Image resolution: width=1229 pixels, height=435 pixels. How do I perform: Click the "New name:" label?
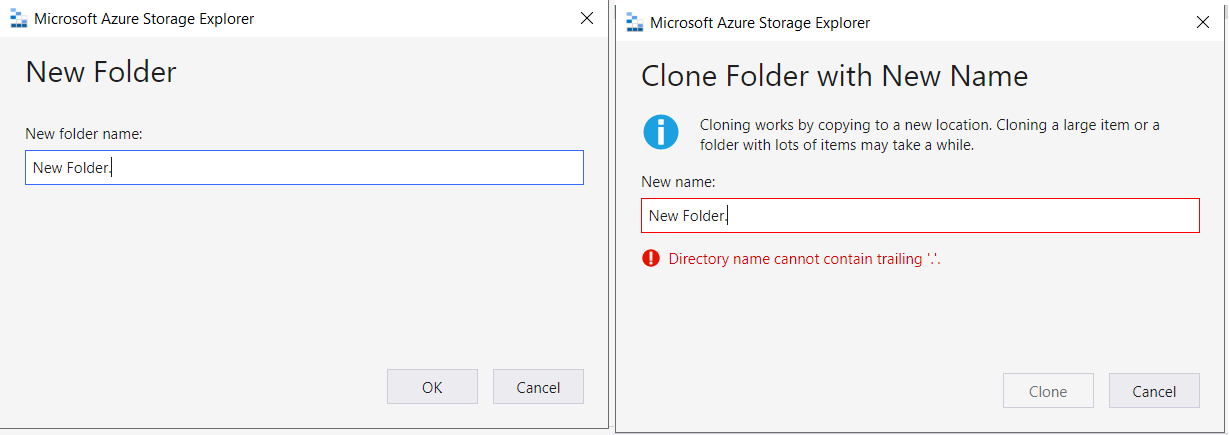click(x=678, y=182)
